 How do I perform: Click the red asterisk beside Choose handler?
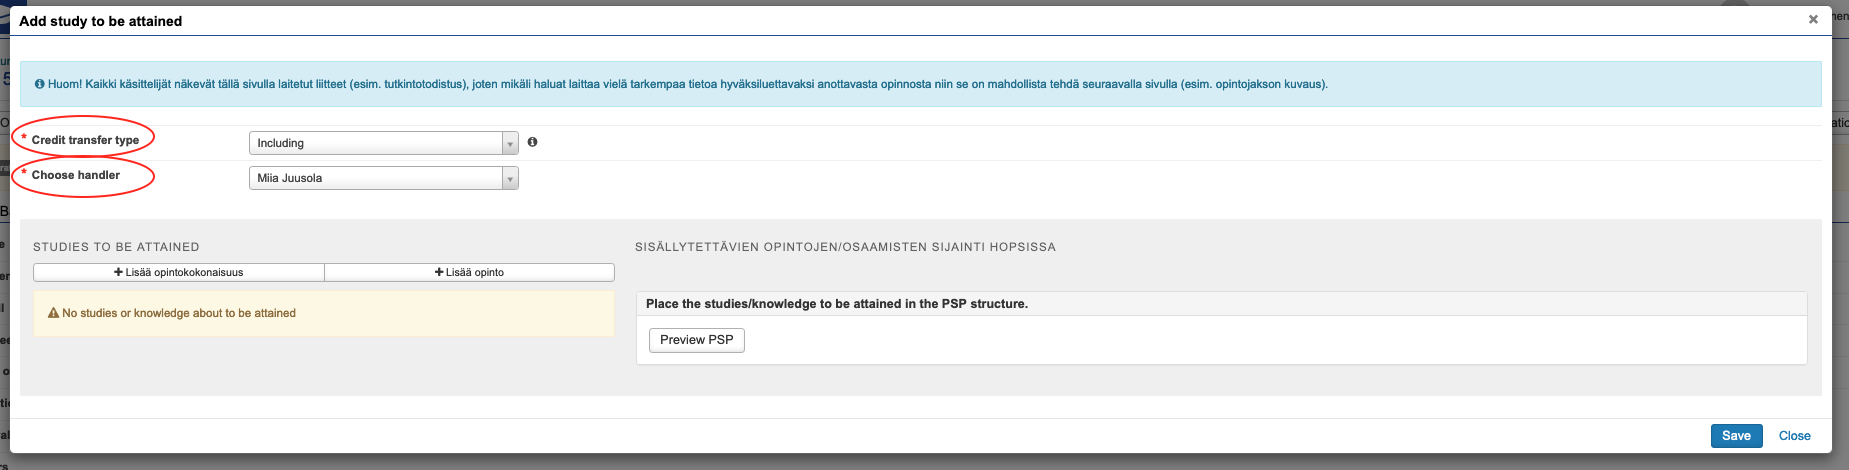(24, 174)
